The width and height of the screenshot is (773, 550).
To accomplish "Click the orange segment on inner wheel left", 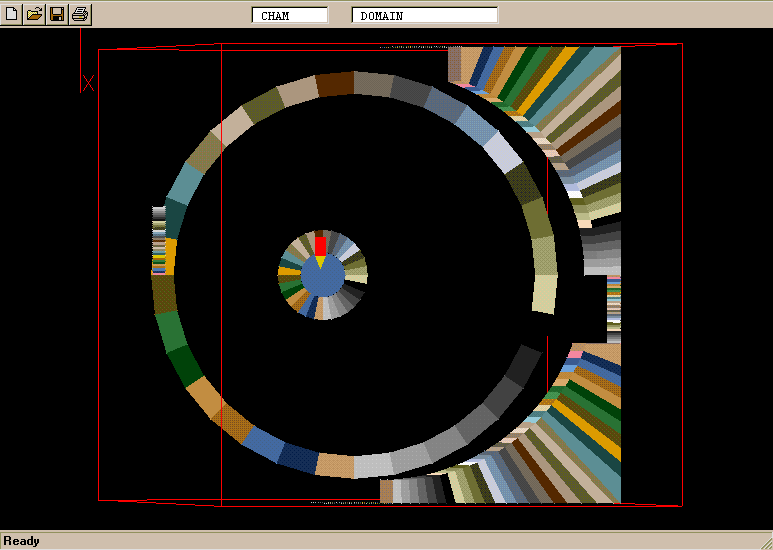I will (287, 272).
